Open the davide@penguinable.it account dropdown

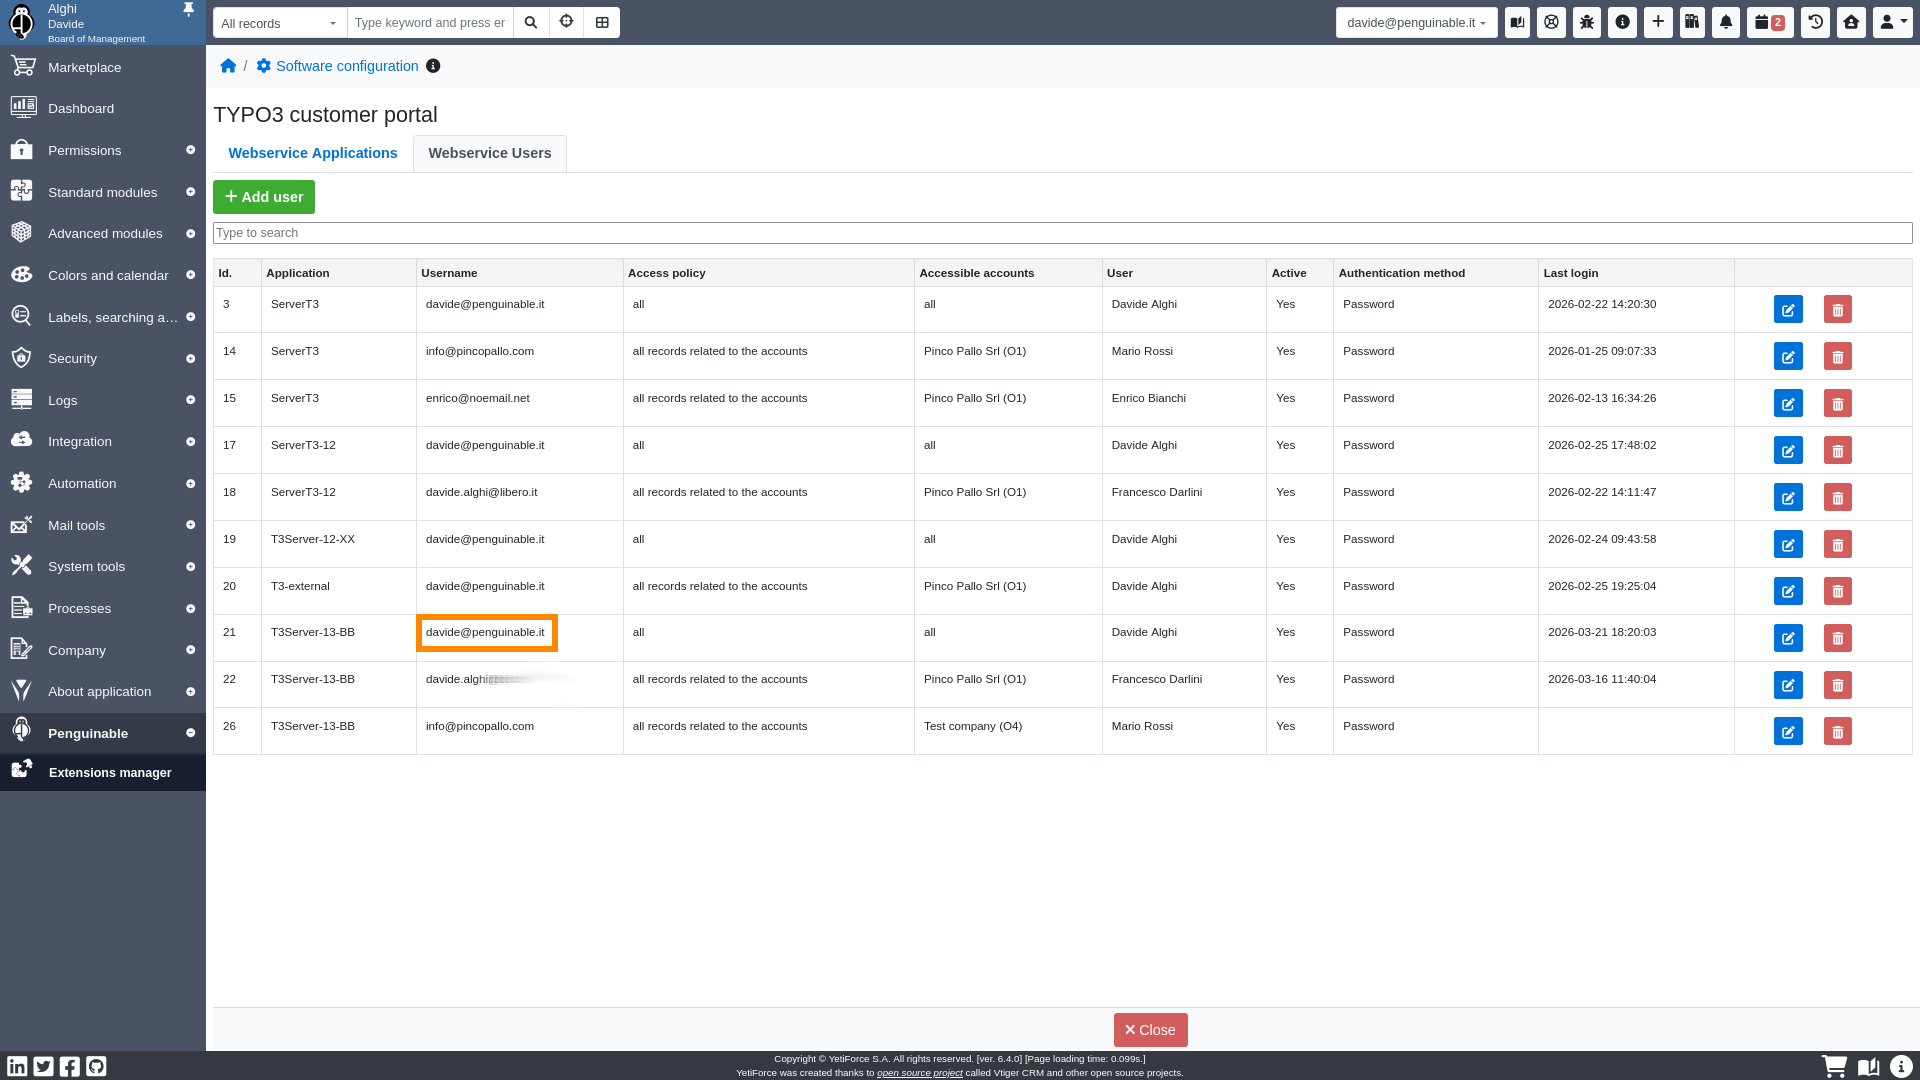coord(1416,22)
